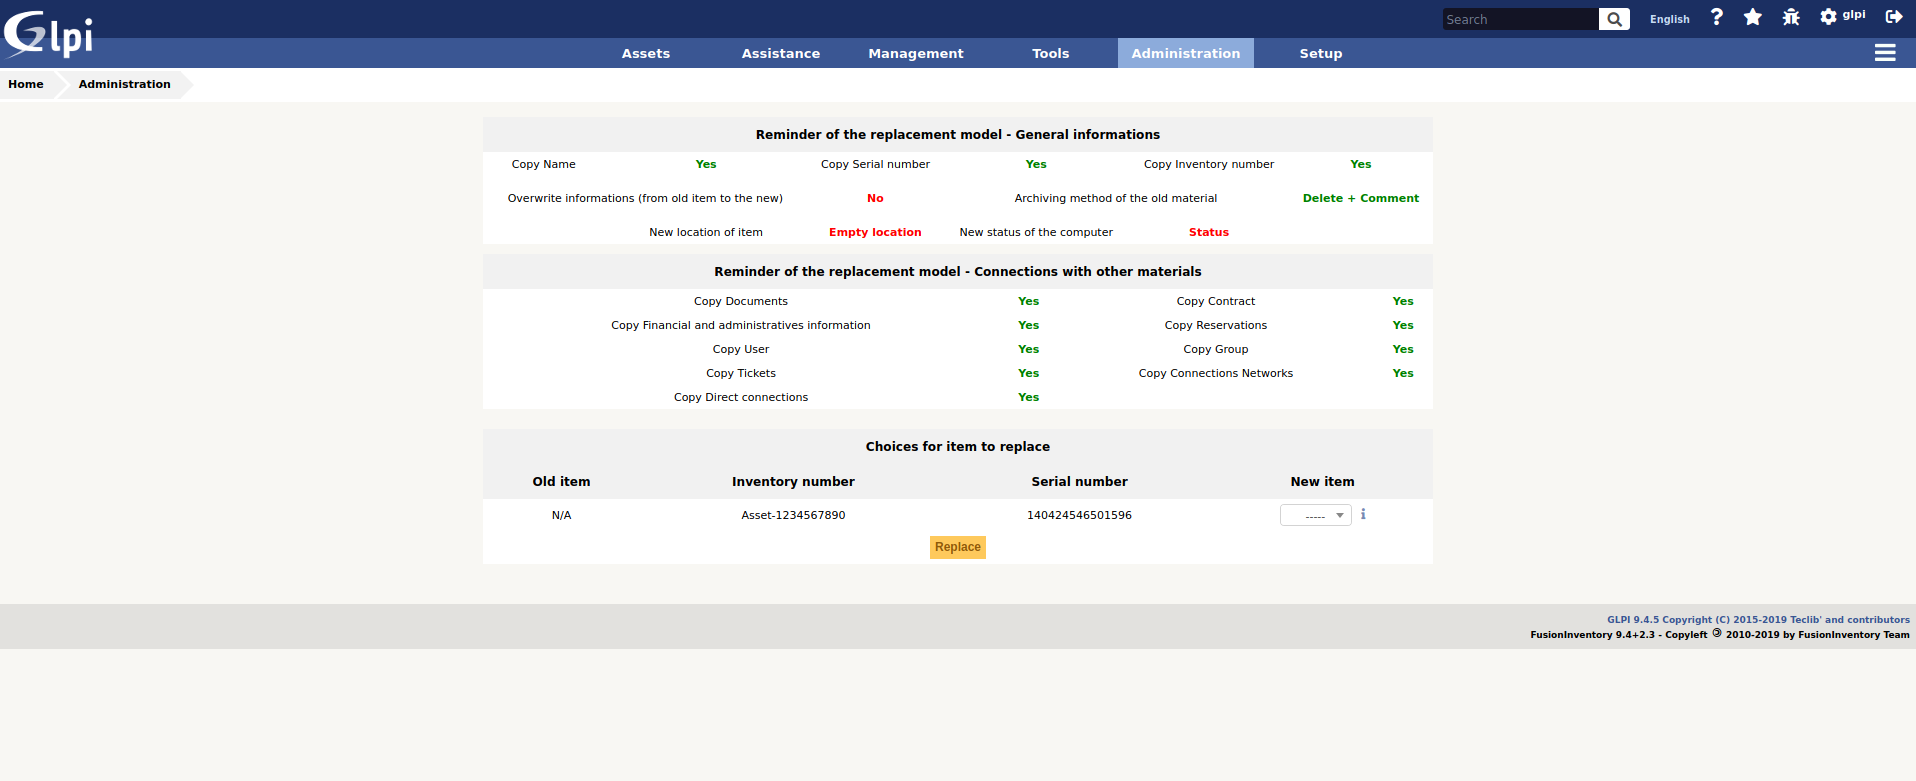Focus the Search input field
Viewport: 1916px width, 781px height.
[1520, 19]
